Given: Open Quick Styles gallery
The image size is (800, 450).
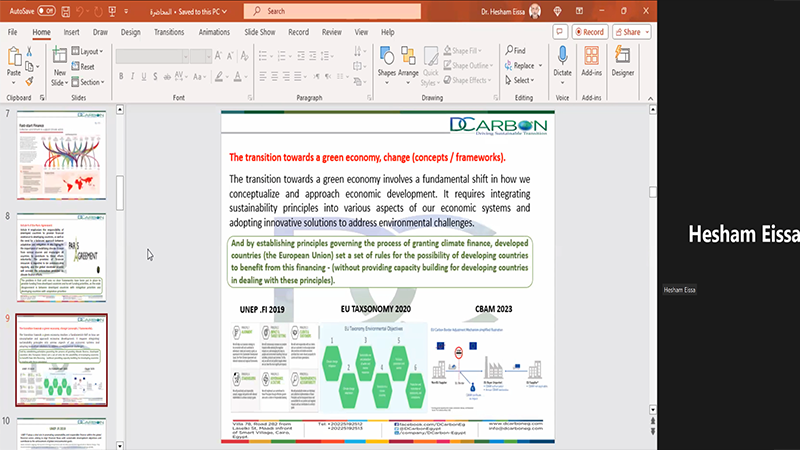Looking at the screenshot, I should point(431,67).
